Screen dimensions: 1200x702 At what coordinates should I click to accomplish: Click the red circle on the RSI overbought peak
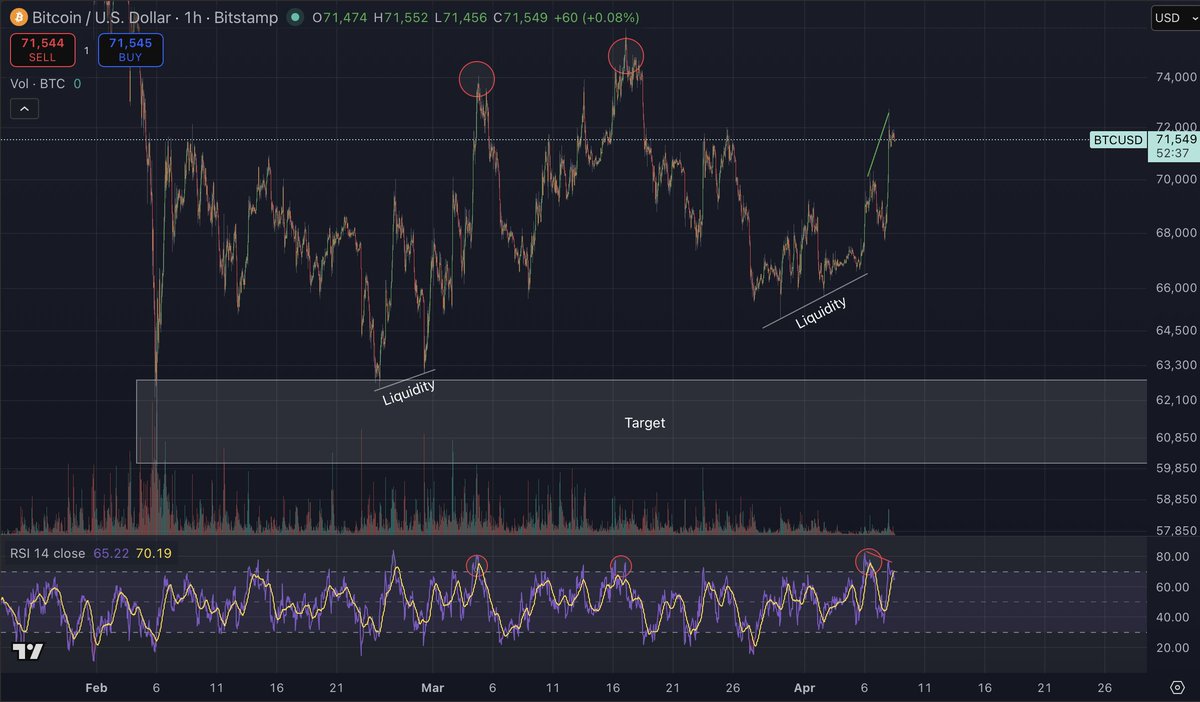coord(868,562)
